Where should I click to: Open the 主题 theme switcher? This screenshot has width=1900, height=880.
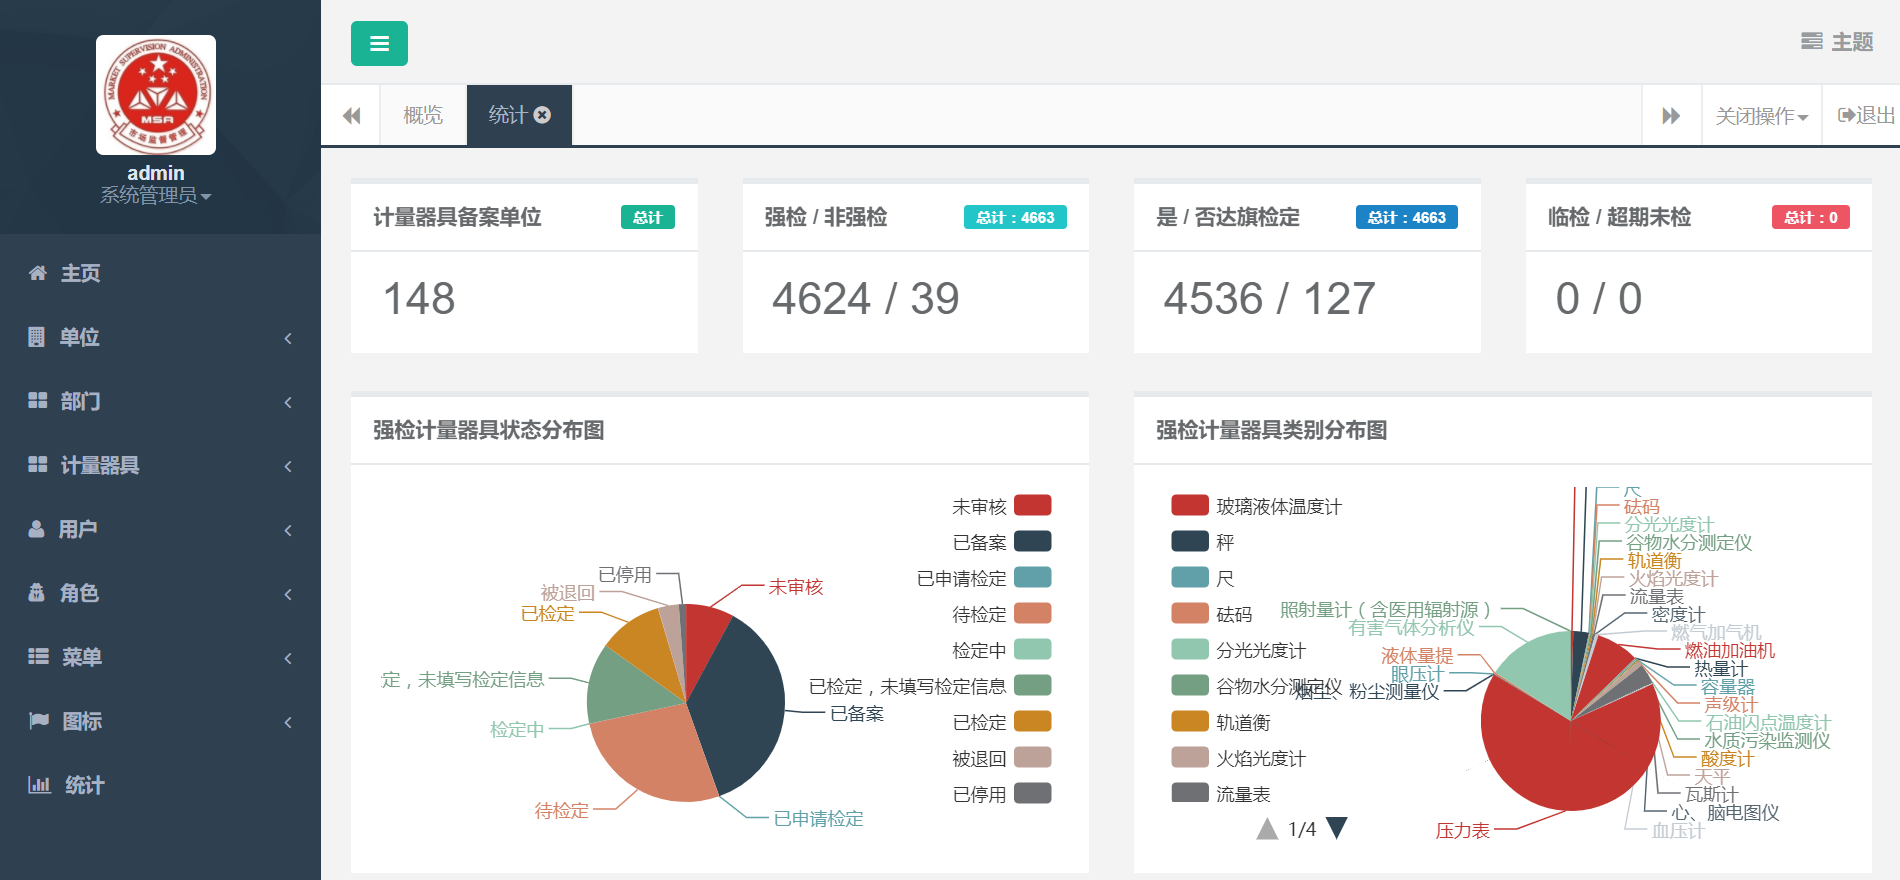(1837, 41)
